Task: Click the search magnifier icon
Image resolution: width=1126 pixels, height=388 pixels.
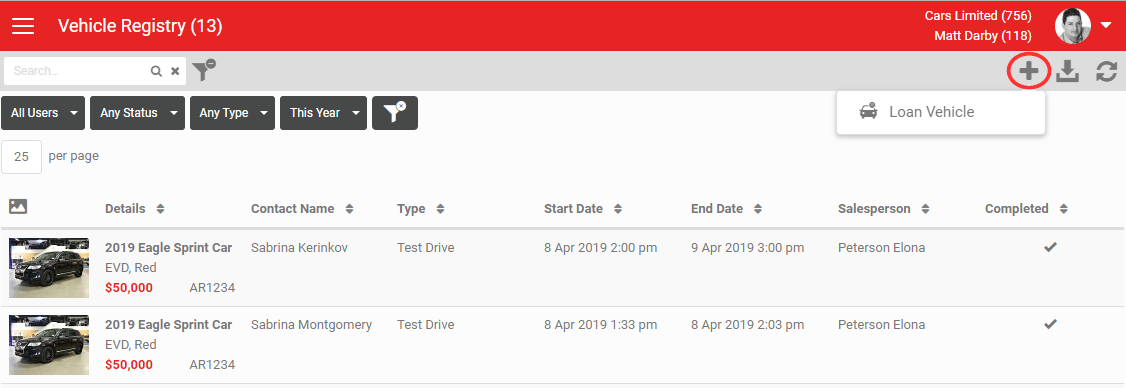Action: tap(156, 71)
